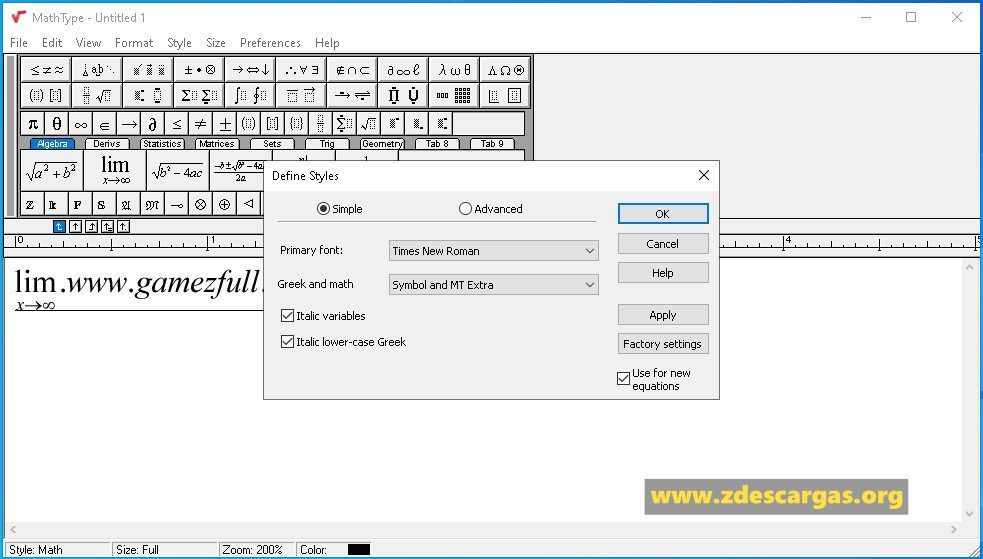
Task: Open the View menu
Action: pyautogui.click(x=88, y=43)
